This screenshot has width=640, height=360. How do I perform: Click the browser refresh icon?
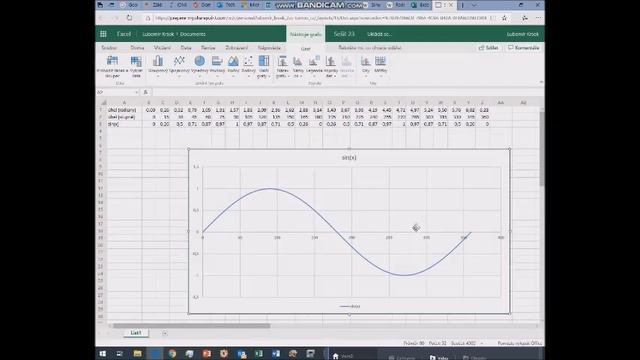129,18
